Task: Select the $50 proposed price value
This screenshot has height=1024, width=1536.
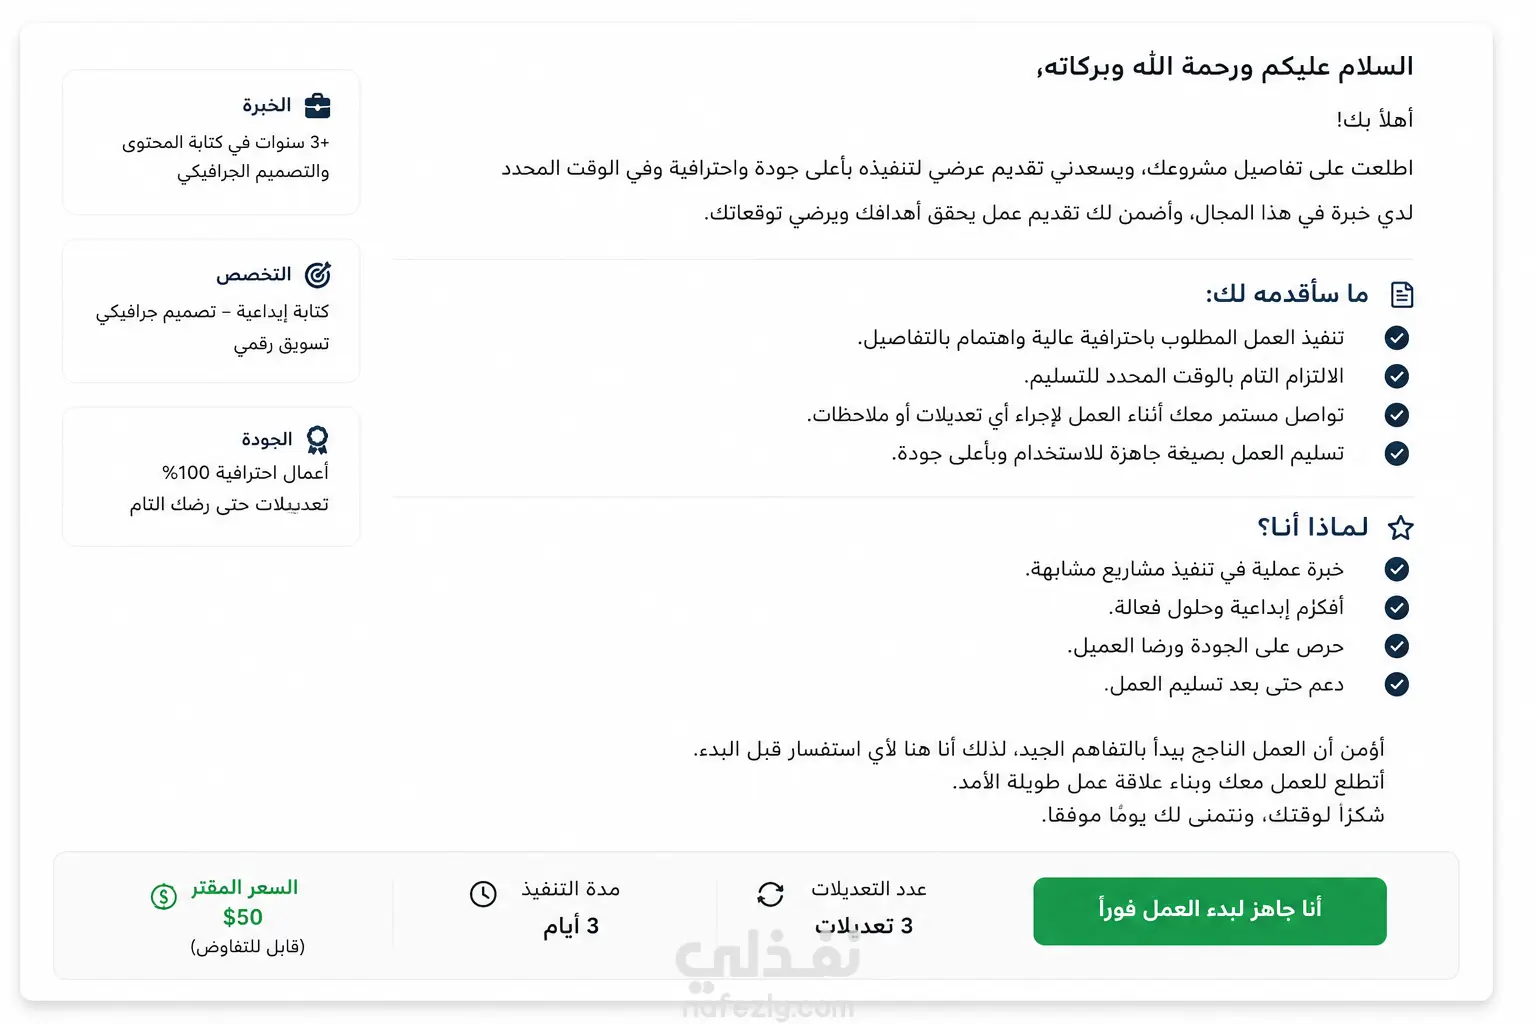Action: click(x=243, y=917)
